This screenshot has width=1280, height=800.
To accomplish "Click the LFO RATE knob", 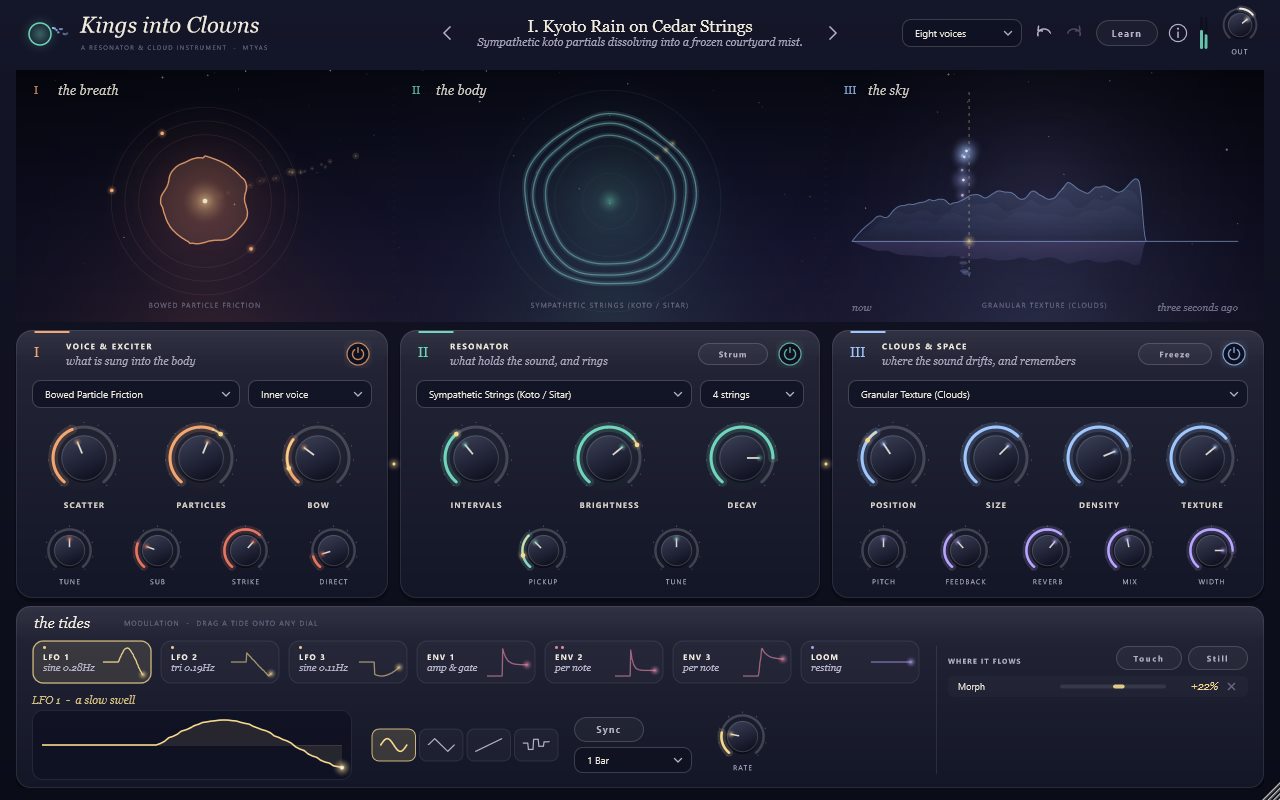I will (742, 737).
